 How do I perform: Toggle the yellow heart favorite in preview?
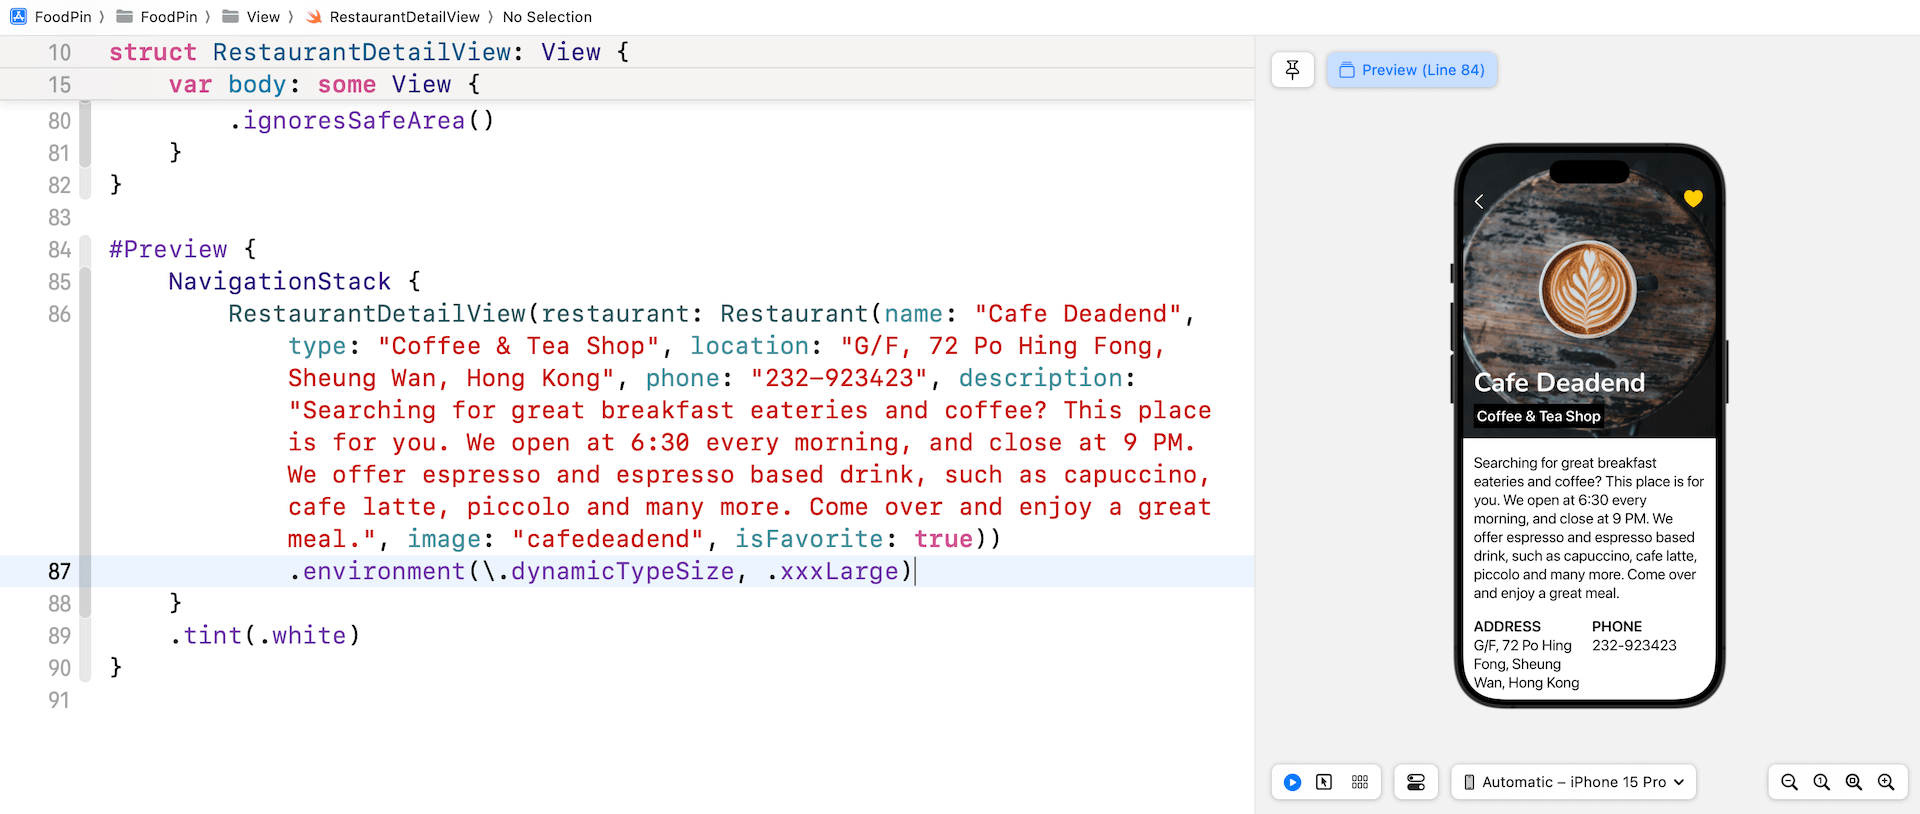click(1692, 199)
